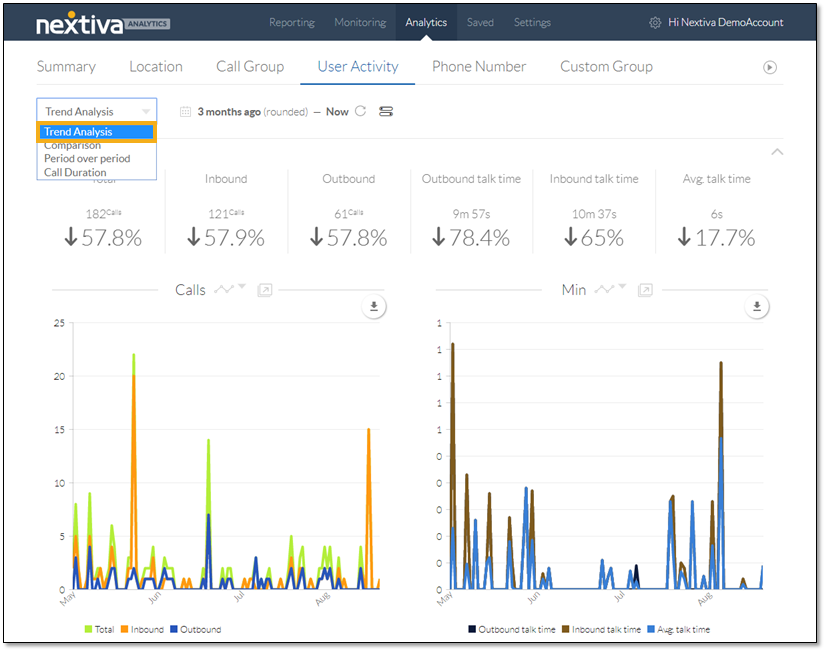Screen dimensions: 826x652
Task: Open Settings in the top navigation
Action: coord(532,23)
